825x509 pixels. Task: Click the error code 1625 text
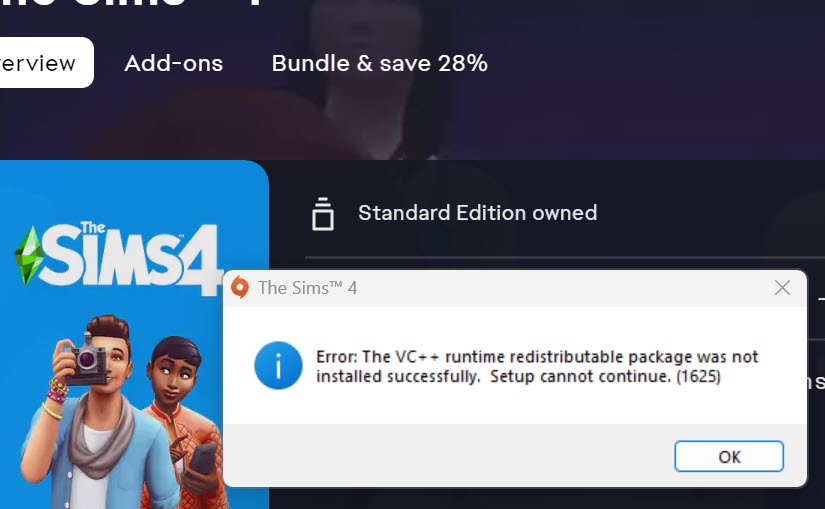coord(697,377)
